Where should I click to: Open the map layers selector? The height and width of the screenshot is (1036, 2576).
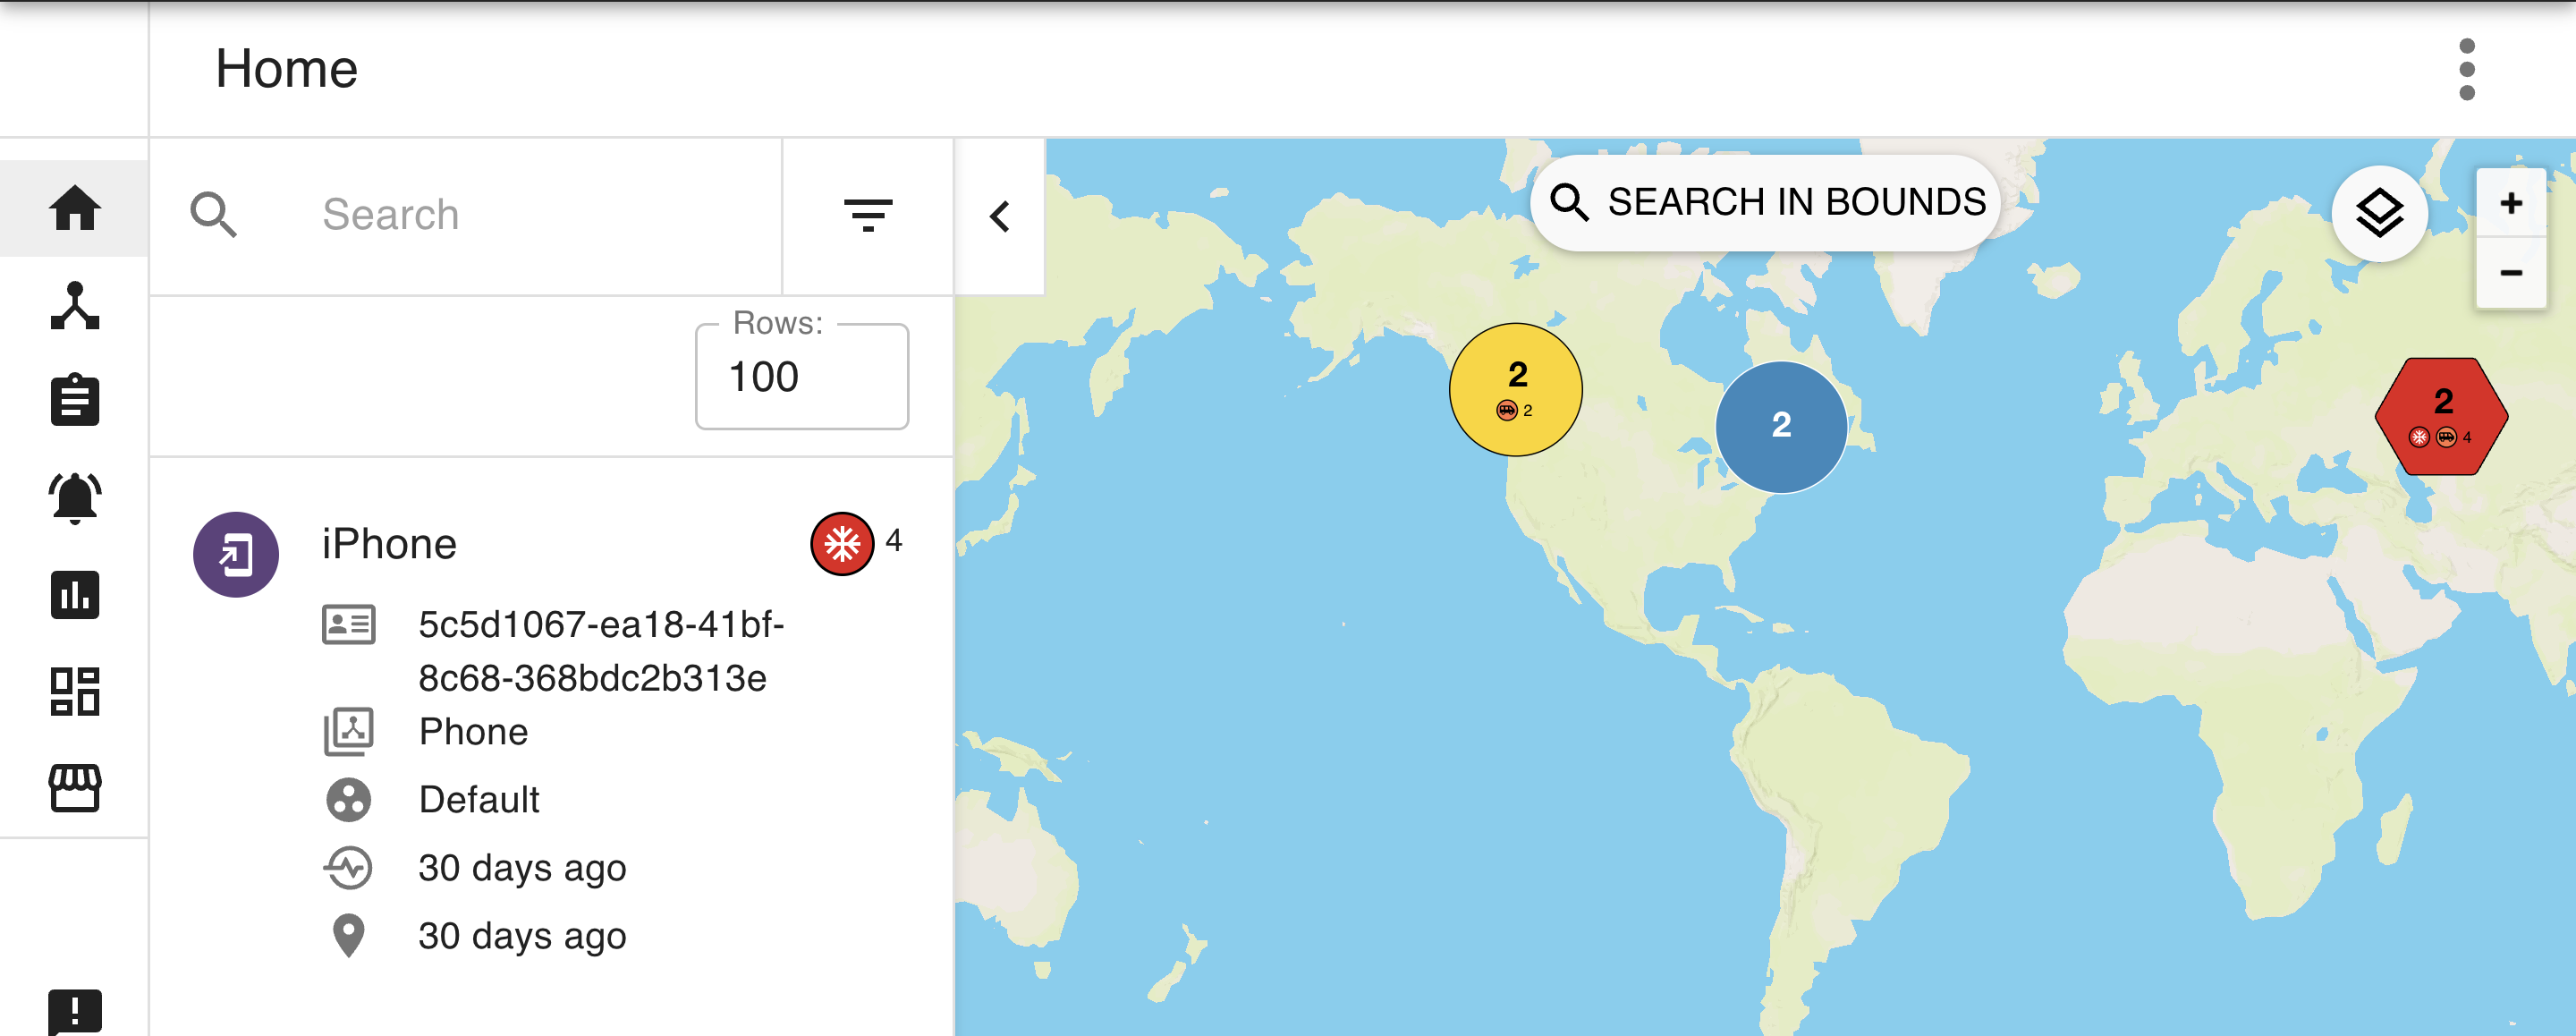pyautogui.click(x=2378, y=213)
